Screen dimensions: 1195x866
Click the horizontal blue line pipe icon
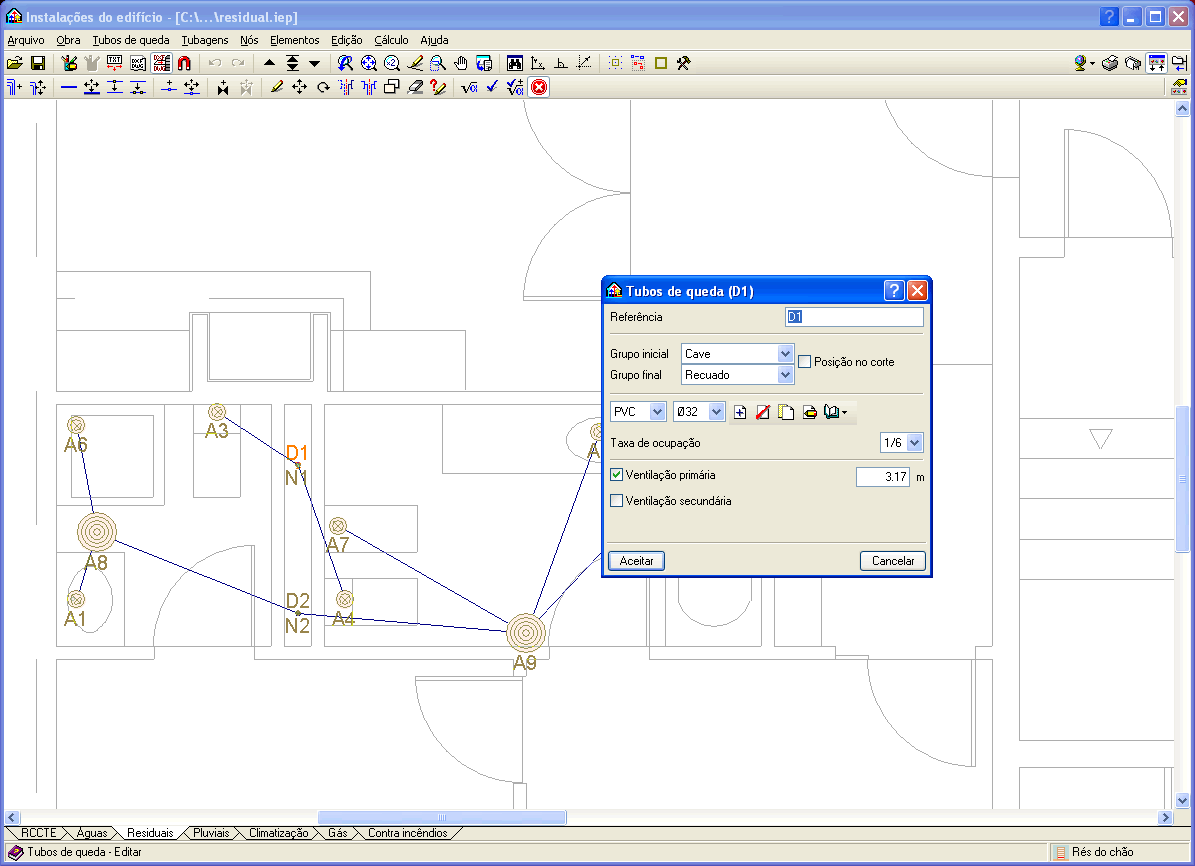tap(69, 88)
